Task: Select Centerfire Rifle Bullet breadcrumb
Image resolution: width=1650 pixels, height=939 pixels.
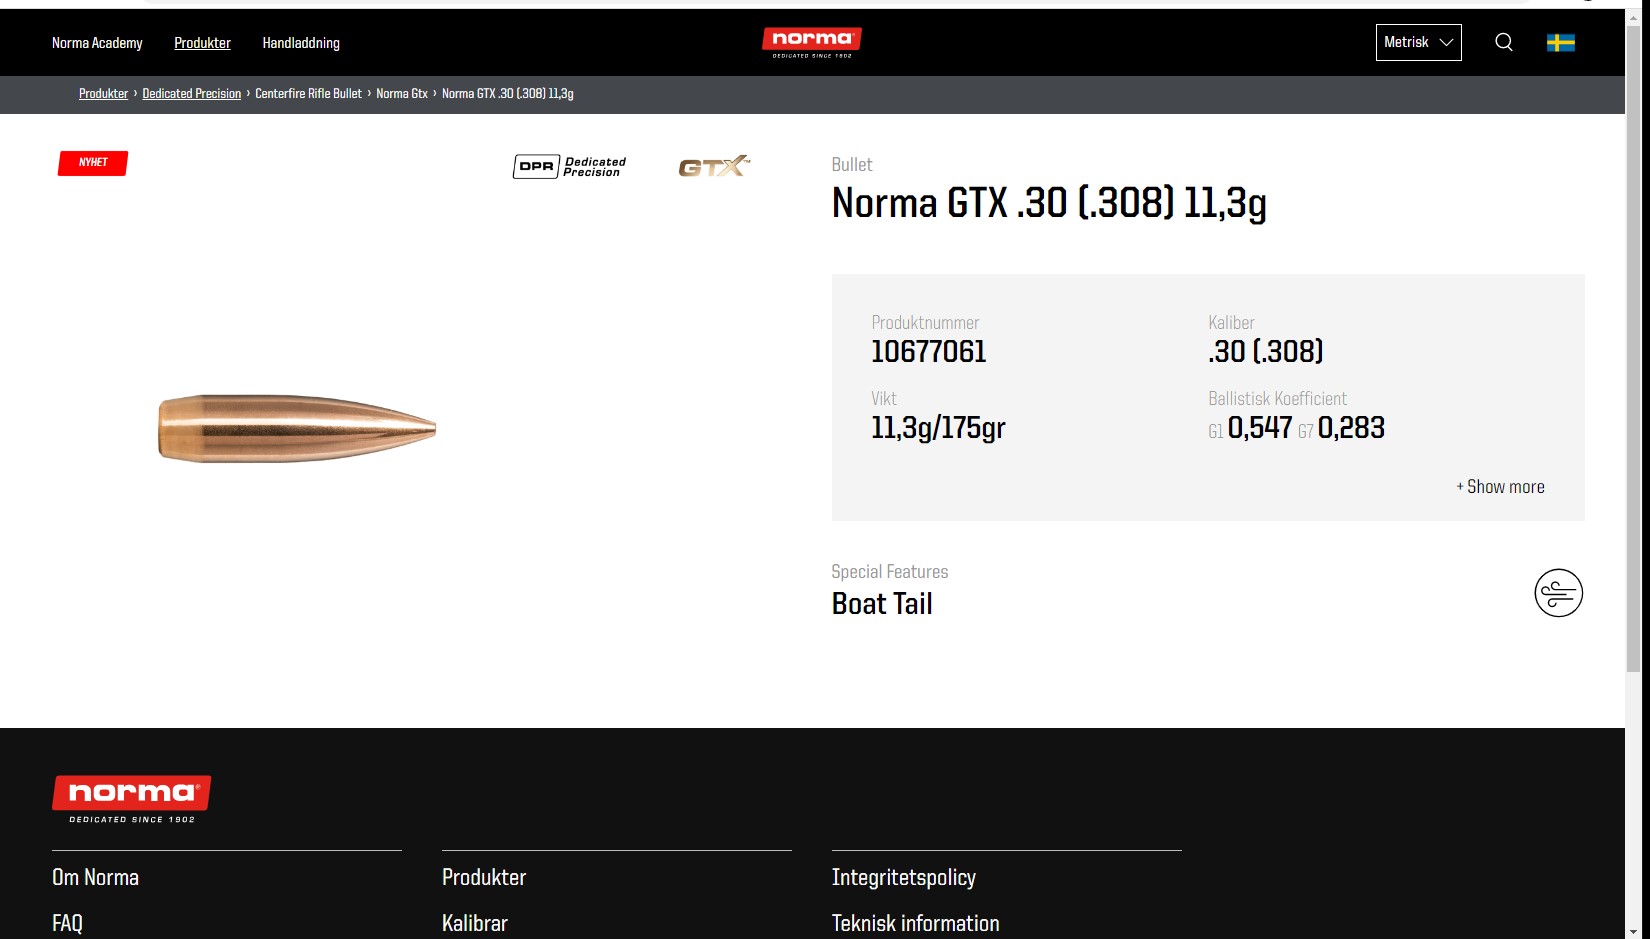Action: [308, 94]
